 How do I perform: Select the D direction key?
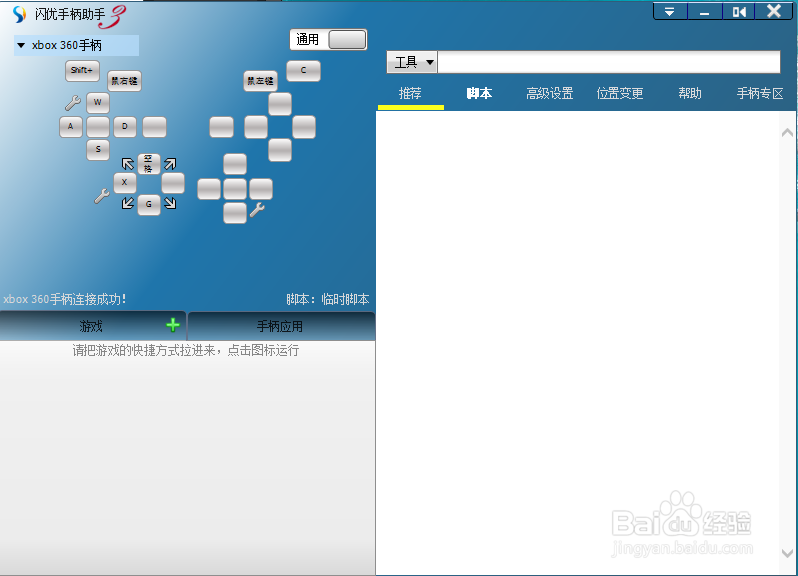125,127
